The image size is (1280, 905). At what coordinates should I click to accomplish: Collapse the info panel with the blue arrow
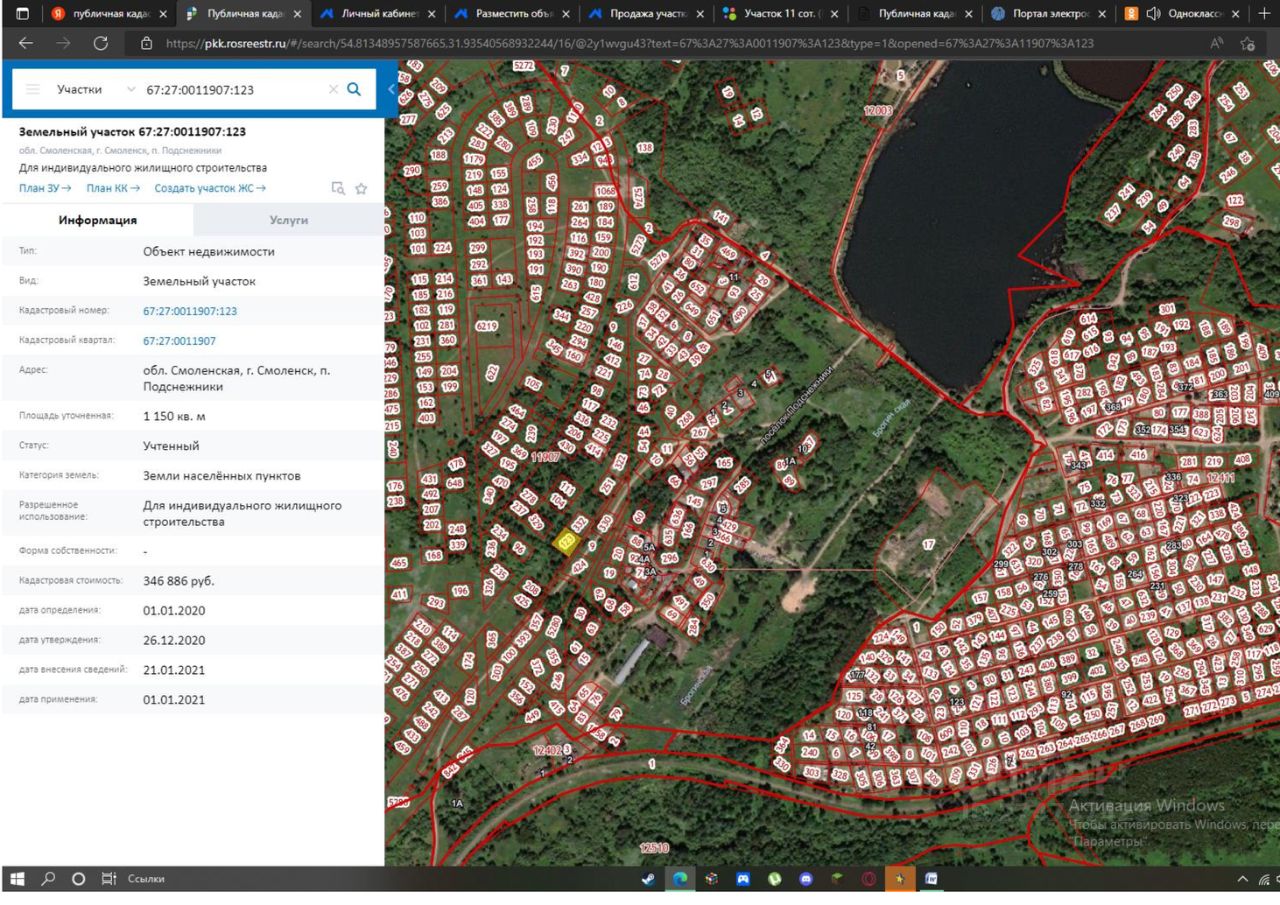click(x=391, y=89)
